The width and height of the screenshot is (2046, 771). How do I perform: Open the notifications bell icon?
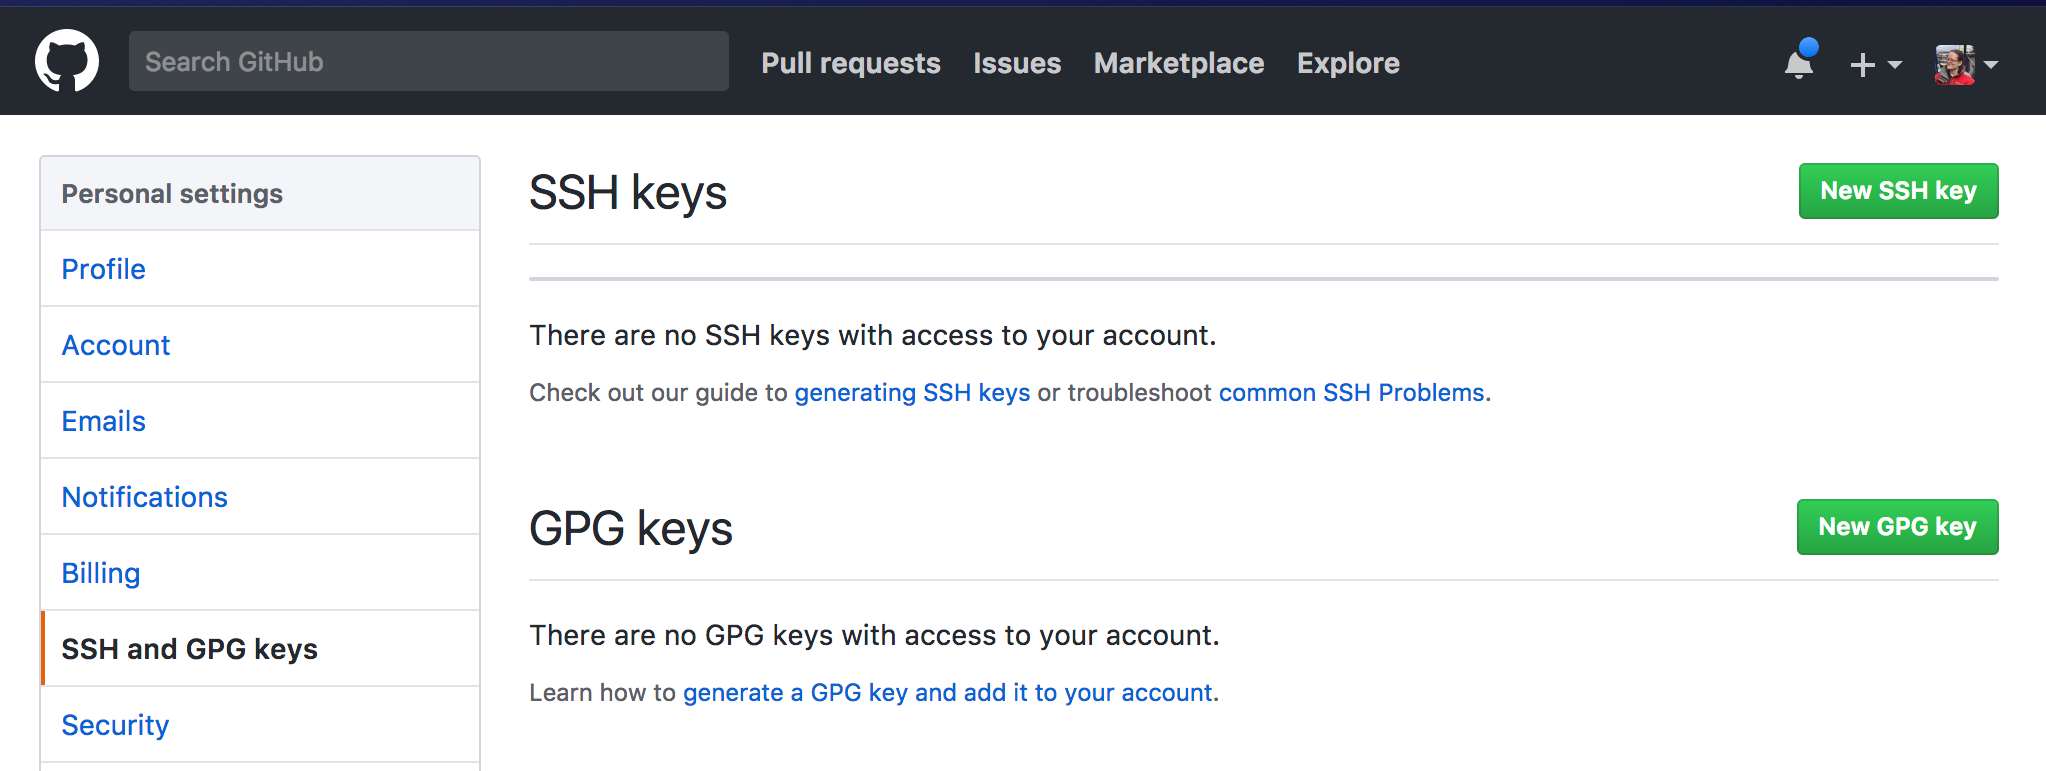pyautogui.click(x=1800, y=62)
